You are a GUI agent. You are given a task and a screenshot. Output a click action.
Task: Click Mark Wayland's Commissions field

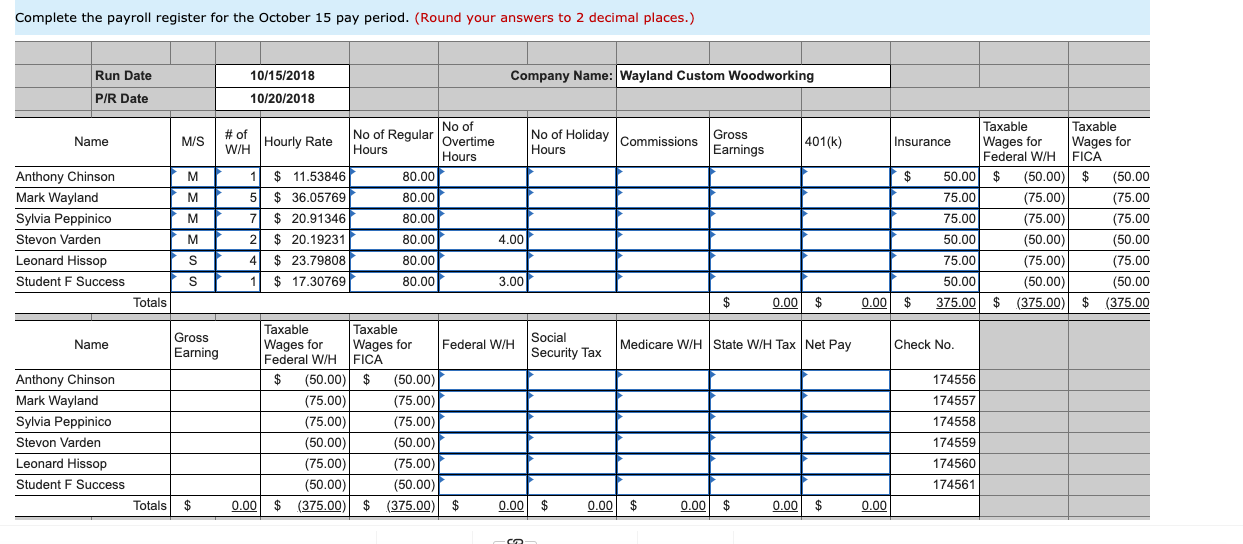[663, 198]
